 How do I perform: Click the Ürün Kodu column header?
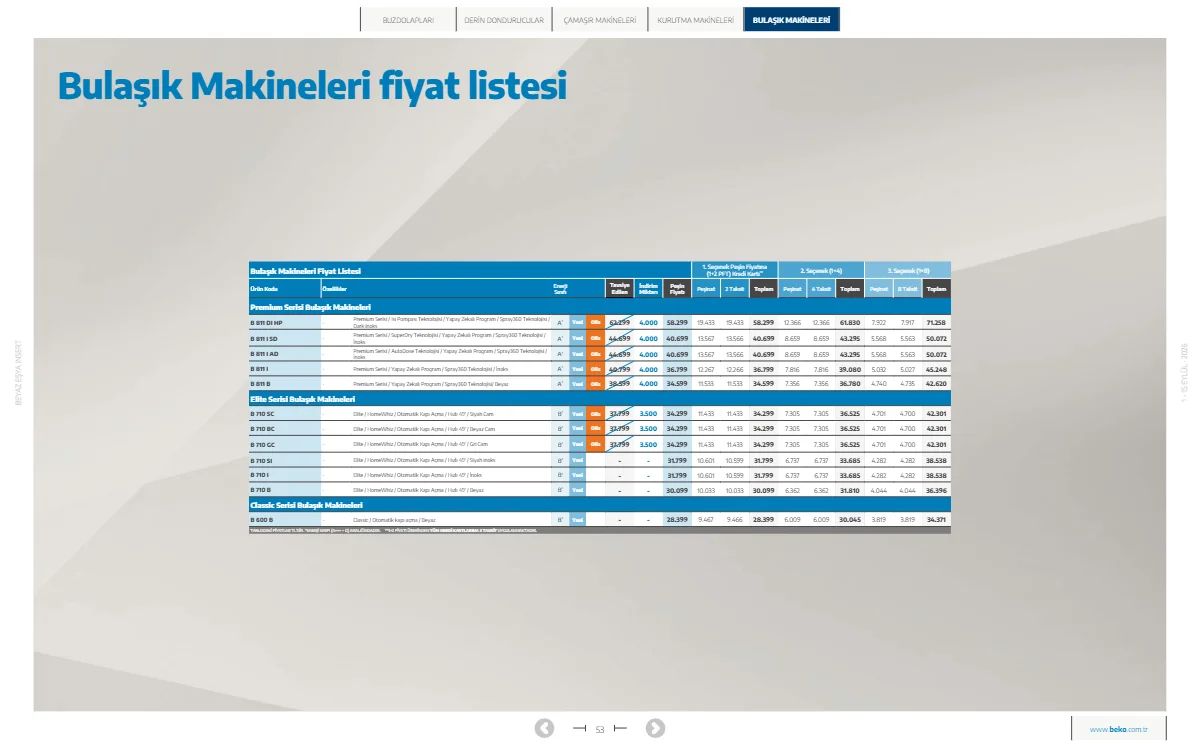(263, 288)
